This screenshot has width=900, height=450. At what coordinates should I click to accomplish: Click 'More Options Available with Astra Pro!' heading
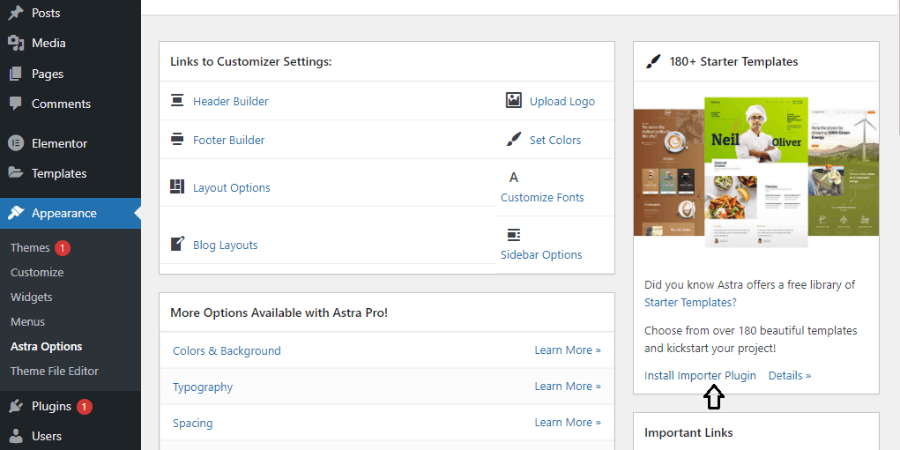tap(279, 313)
